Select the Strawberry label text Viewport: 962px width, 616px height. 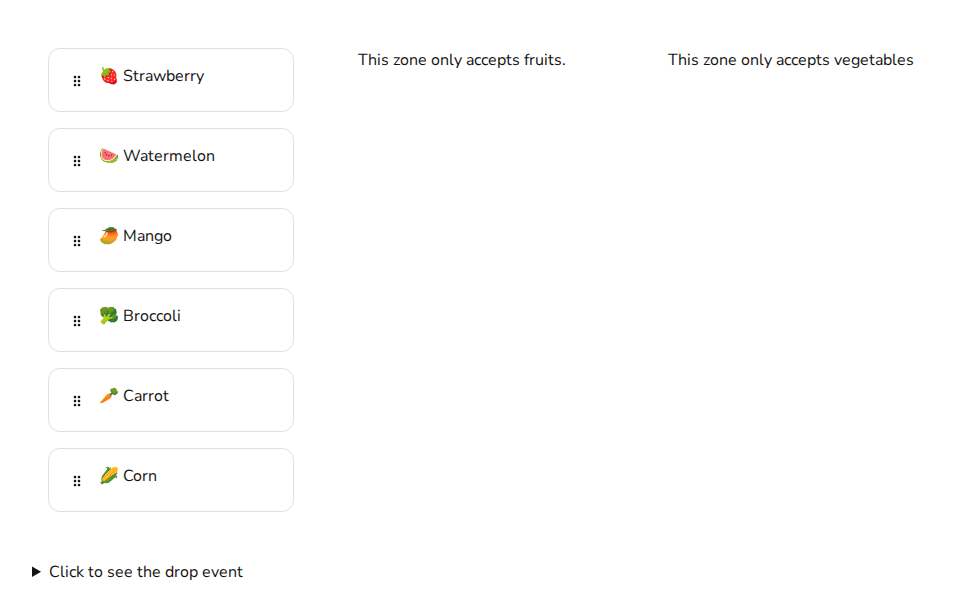(x=164, y=76)
